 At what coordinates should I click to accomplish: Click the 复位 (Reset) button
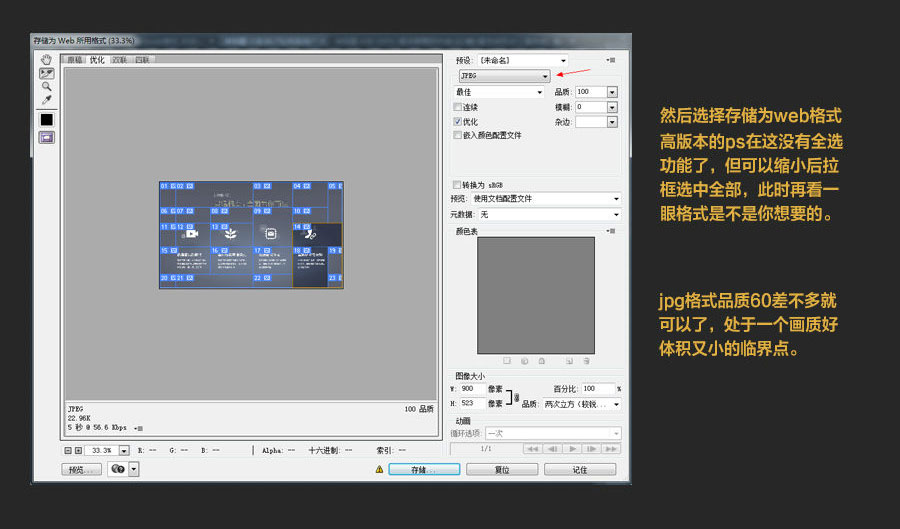point(502,468)
